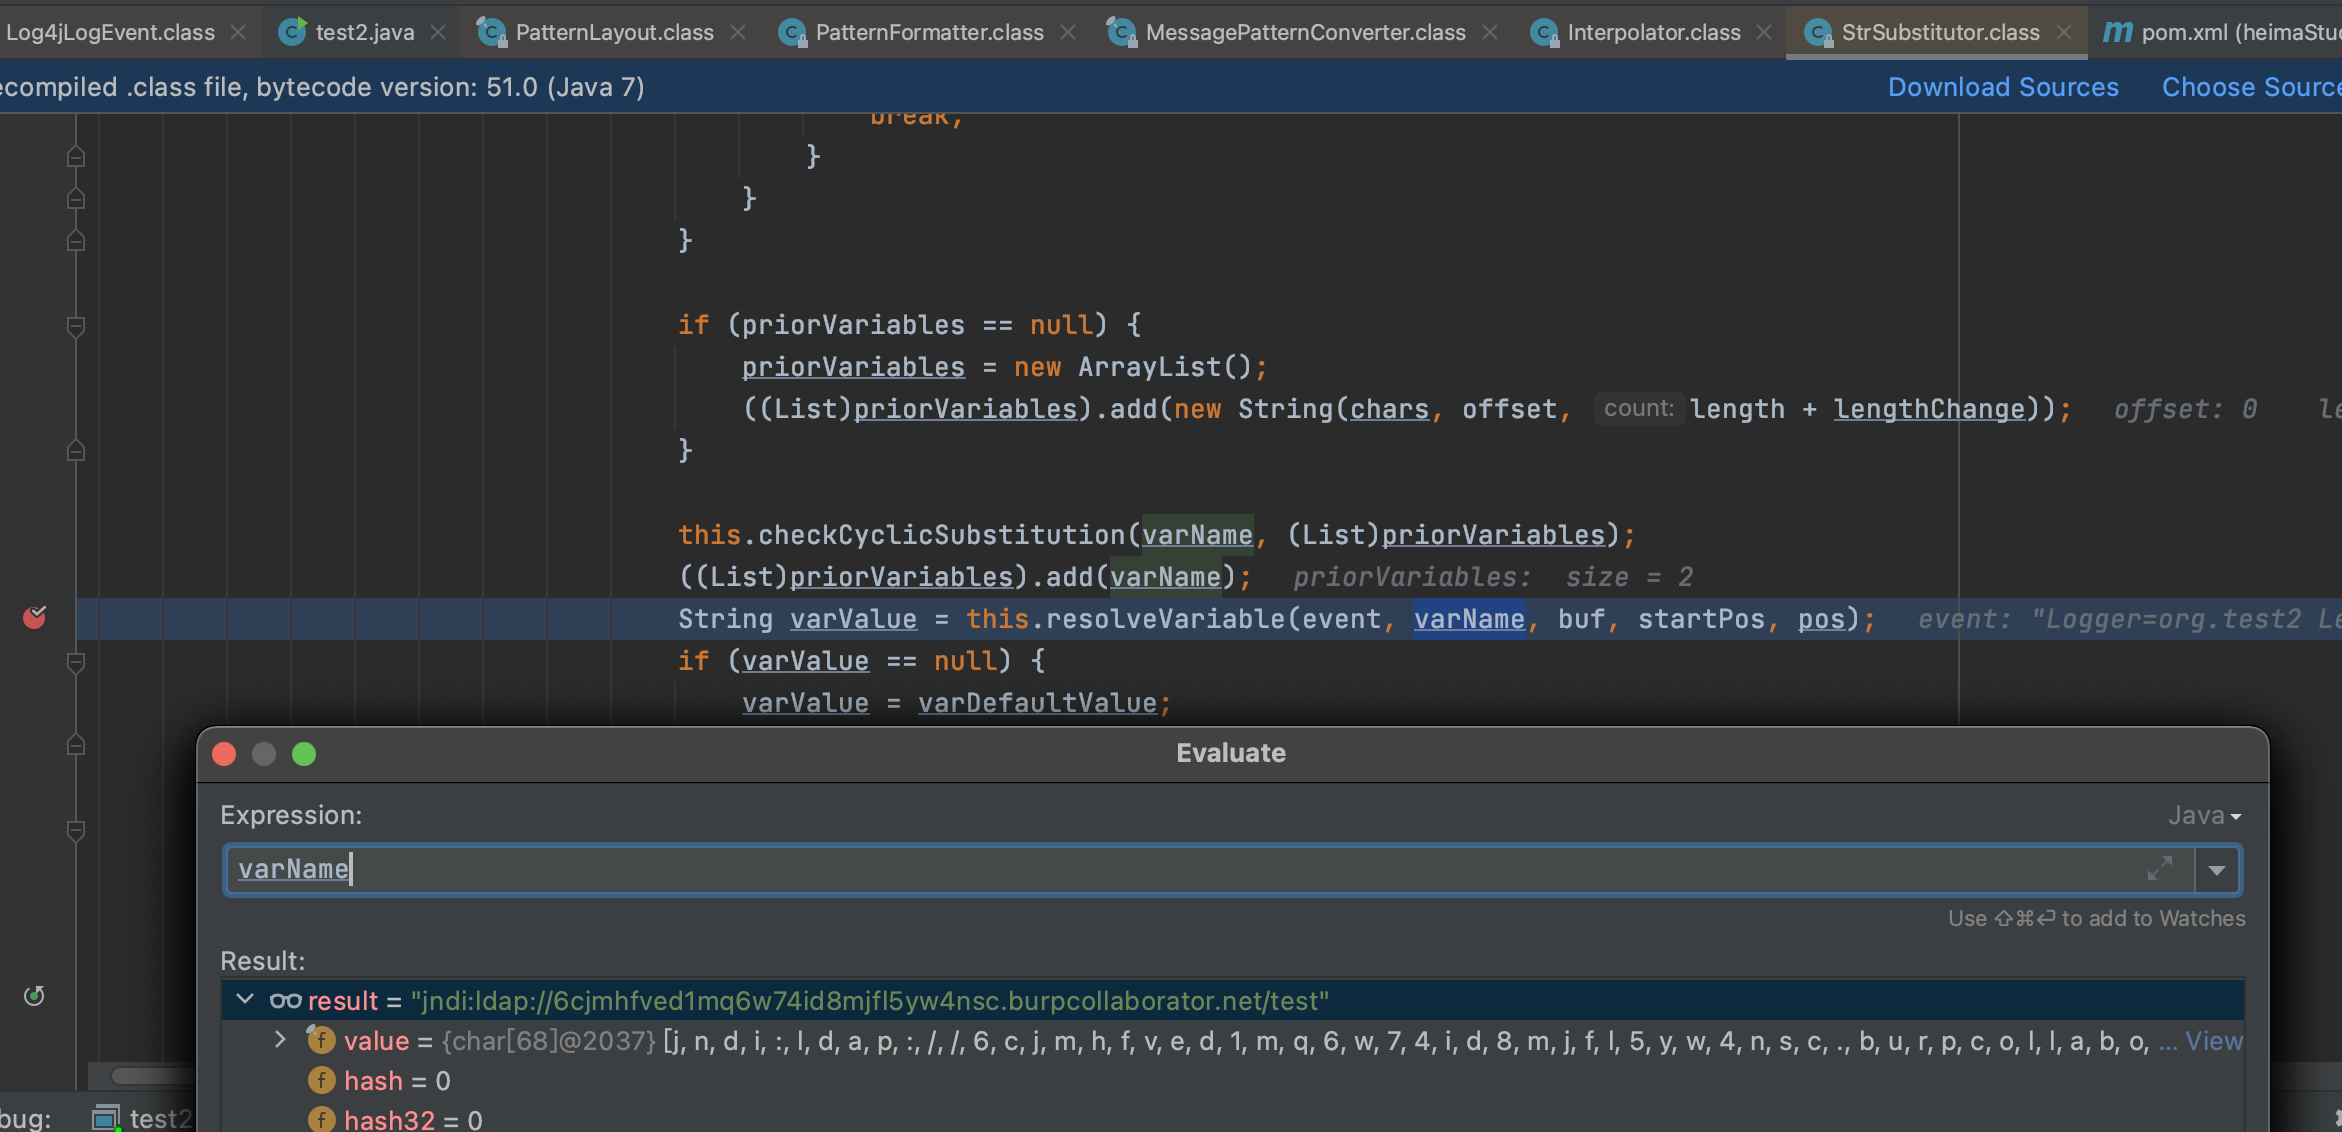Click Download Sources link

(x=2003, y=87)
